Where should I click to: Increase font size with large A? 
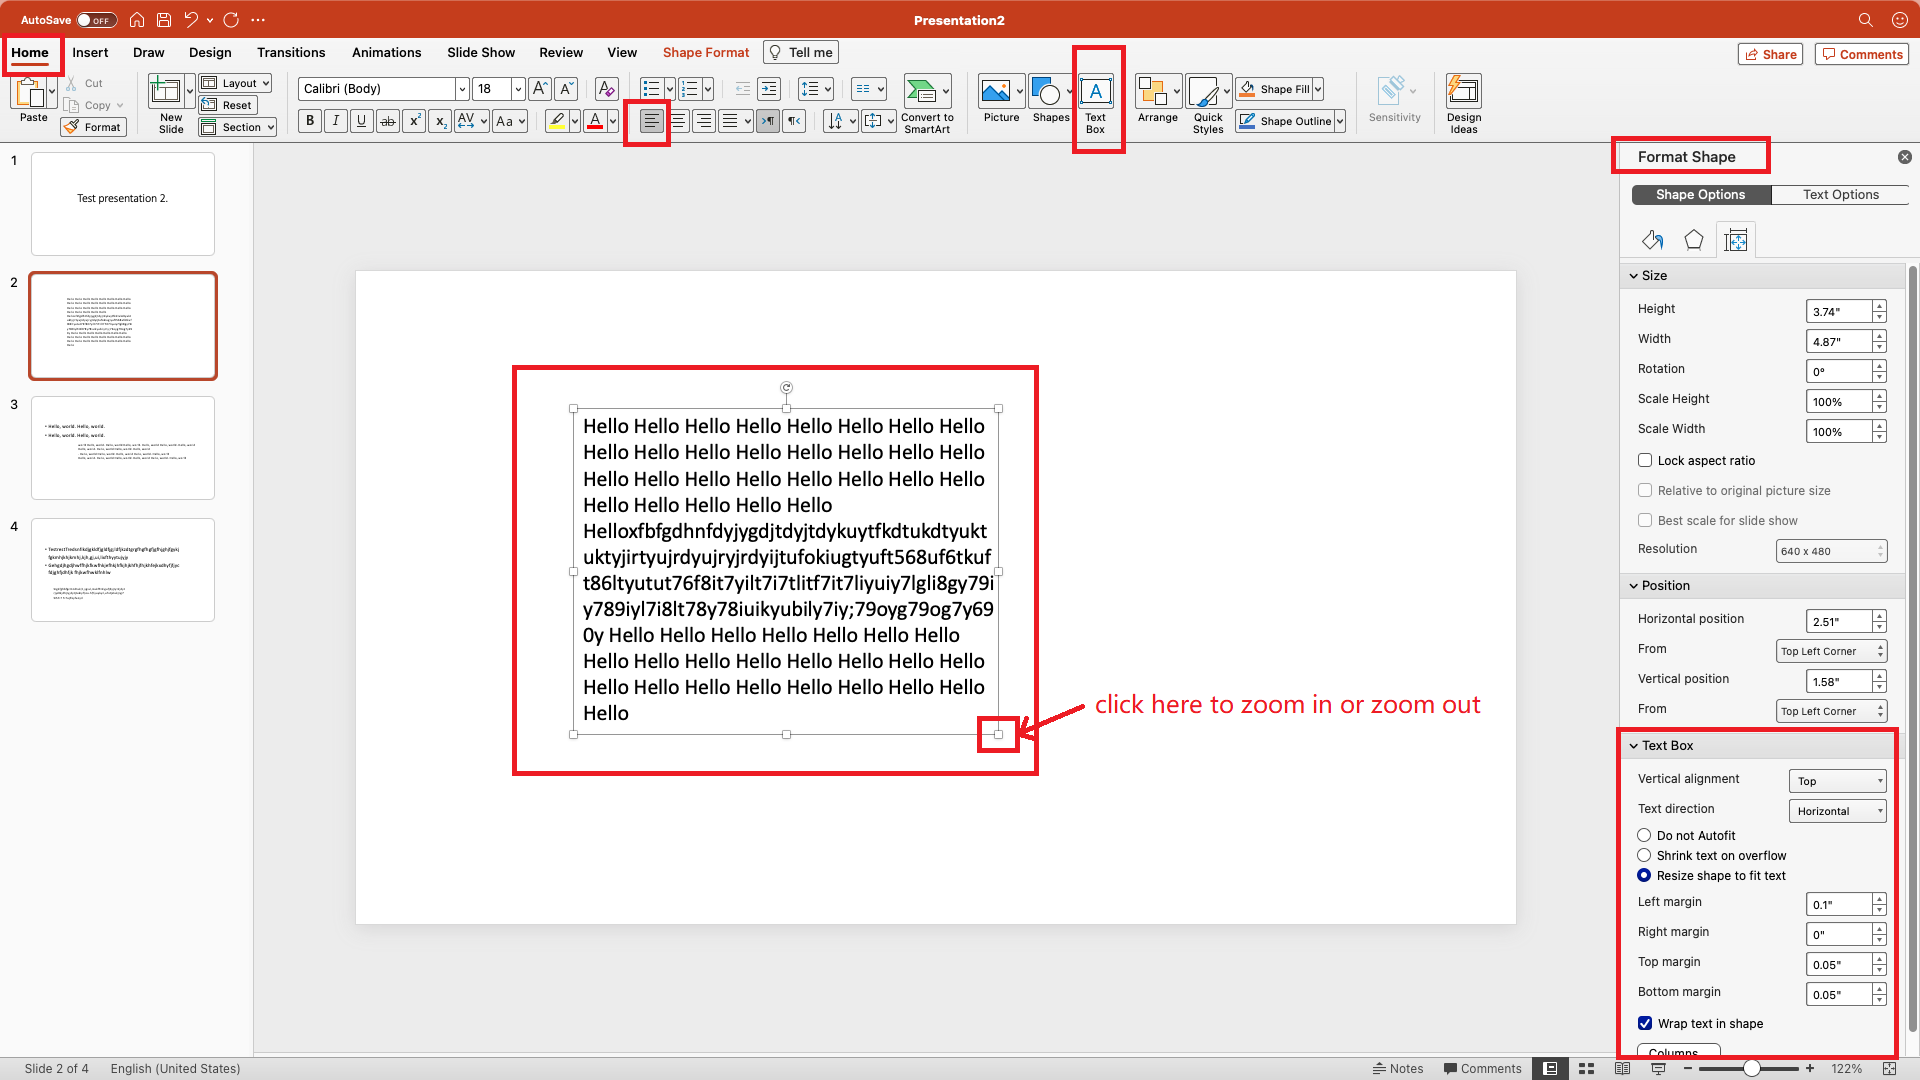(540, 89)
